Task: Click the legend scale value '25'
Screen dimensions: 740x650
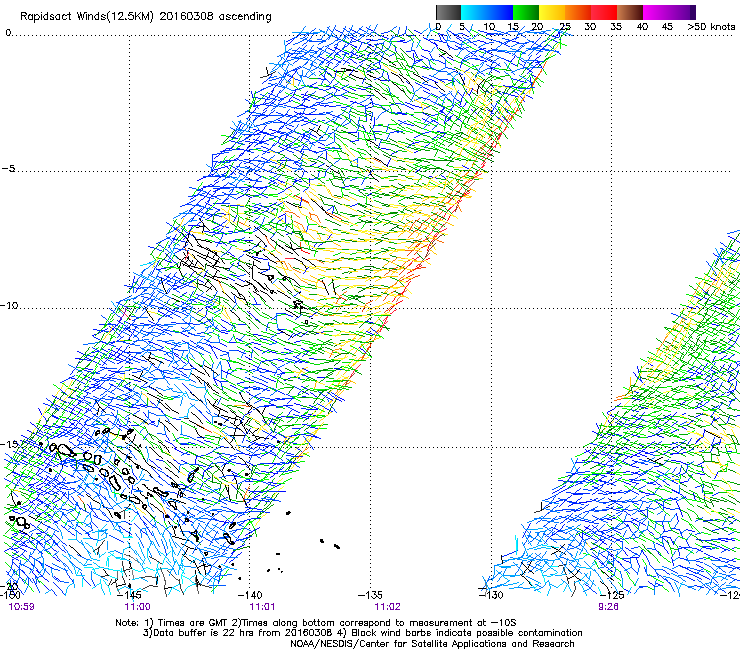Action: point(565,27)
